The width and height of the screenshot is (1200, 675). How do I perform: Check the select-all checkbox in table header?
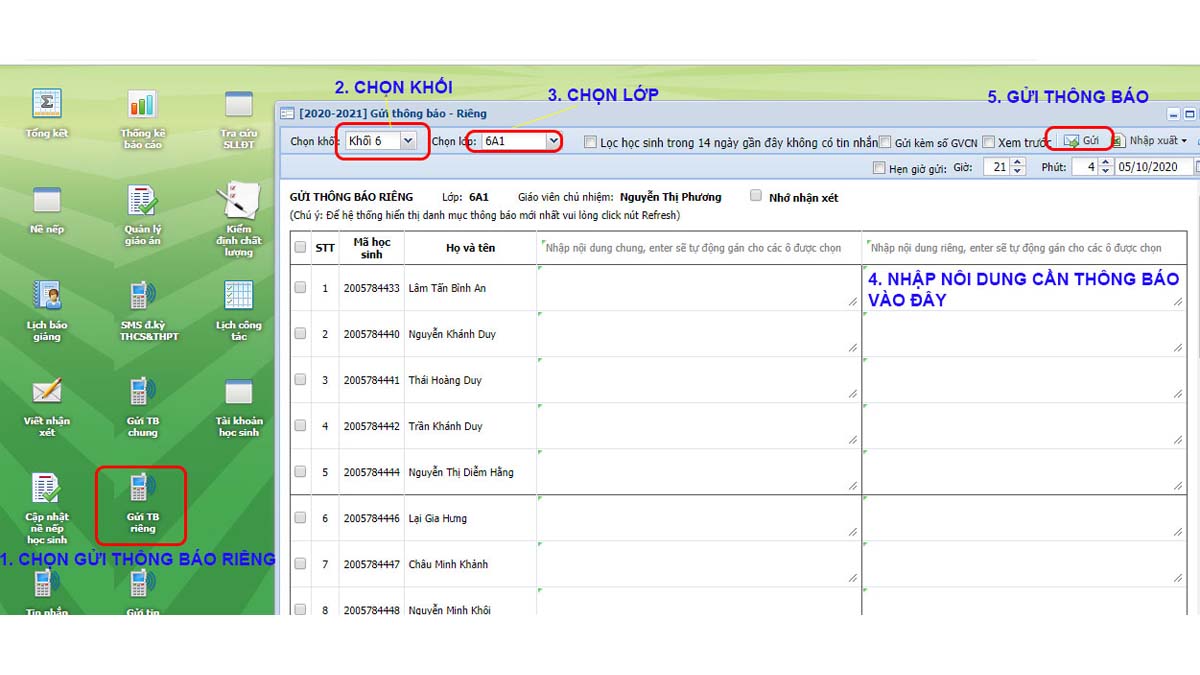pyautogui.click(x=300, y=247)
